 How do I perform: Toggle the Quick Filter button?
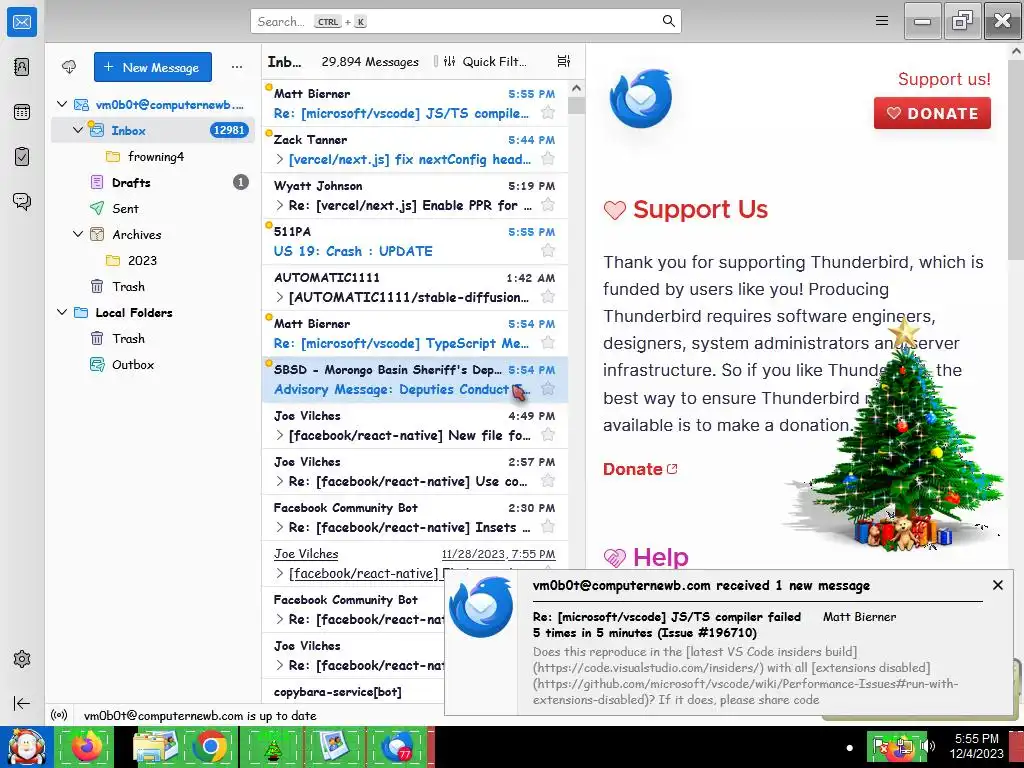click(485, 61)
